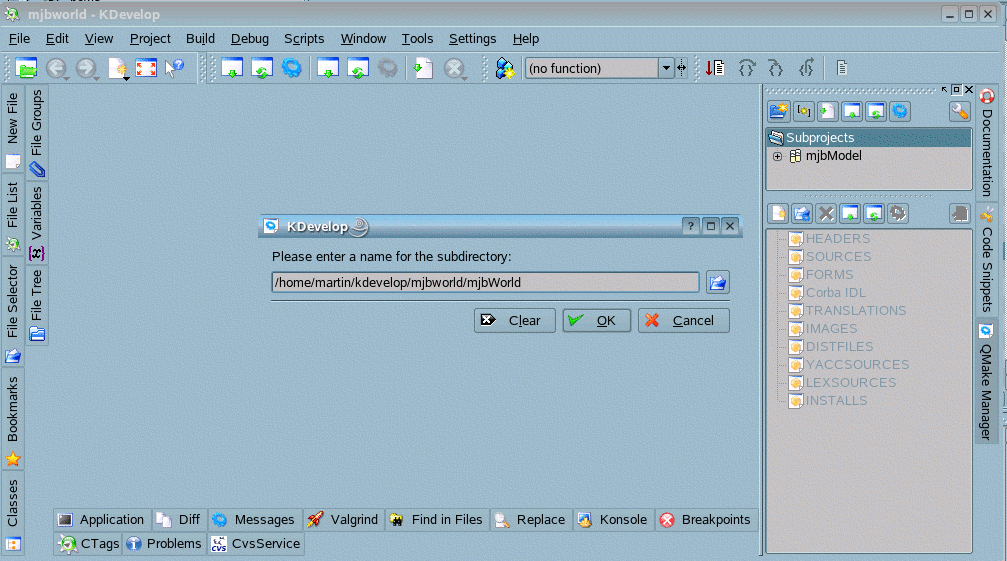Open the (no function) navigation dropdown
Image resolution: width=1007 pixels, height=561 pixels.
pos(666,68)
